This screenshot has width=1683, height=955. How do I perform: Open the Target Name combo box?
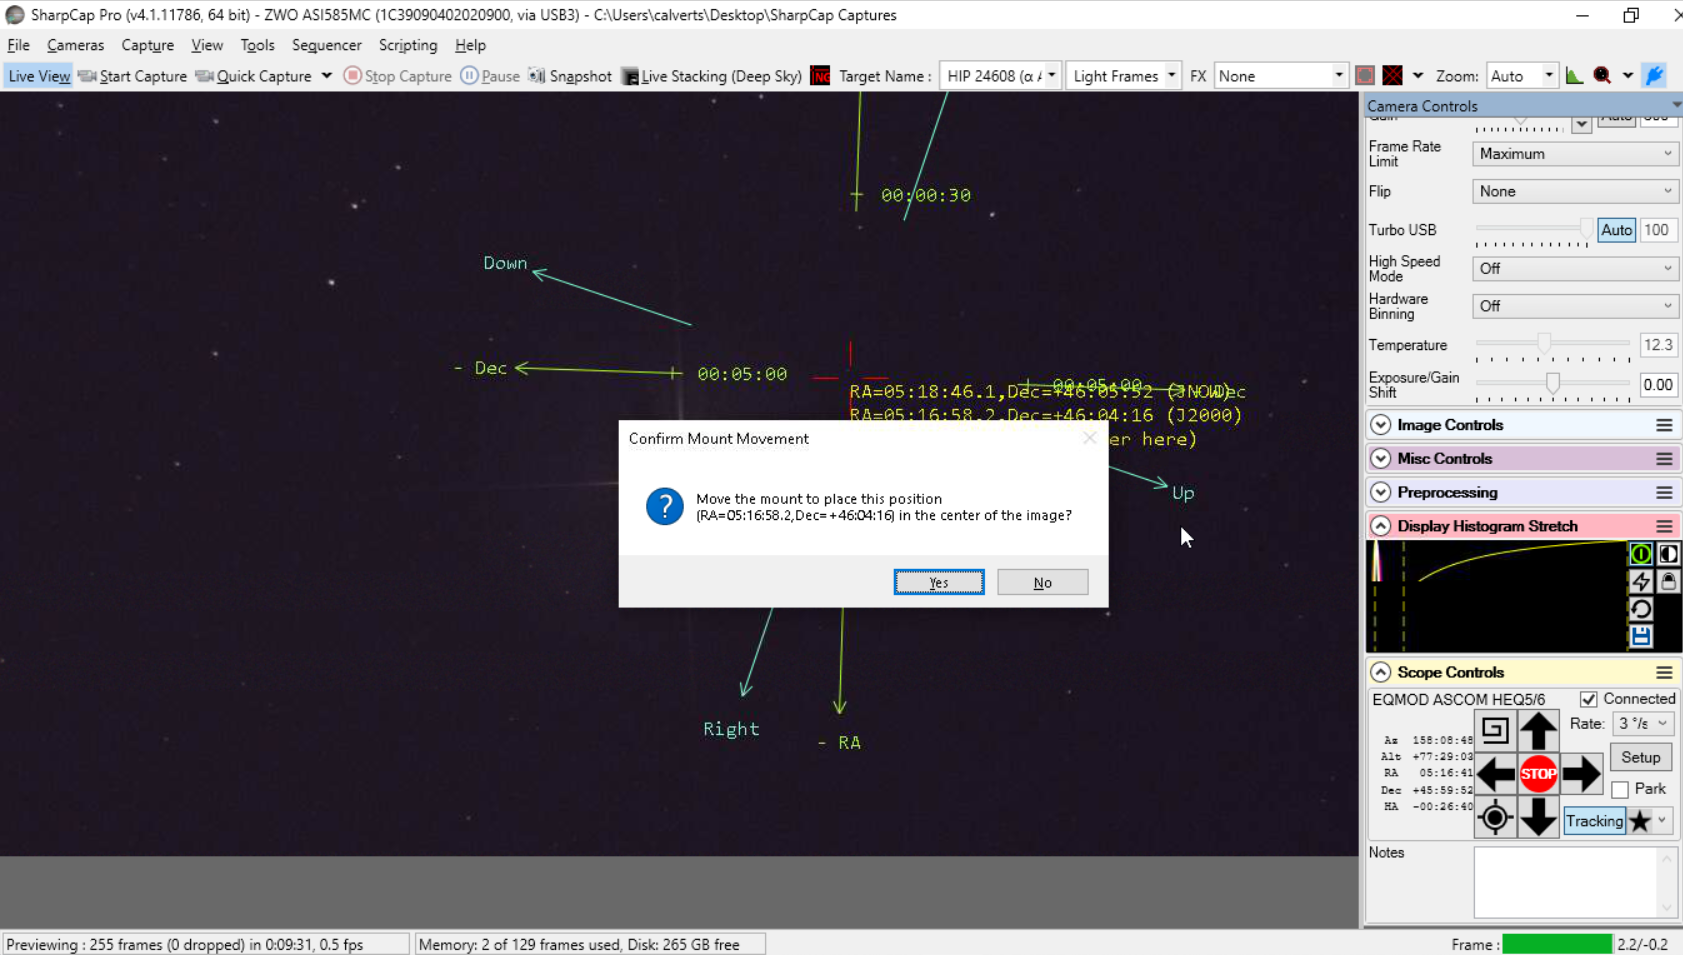[1000, 76]
